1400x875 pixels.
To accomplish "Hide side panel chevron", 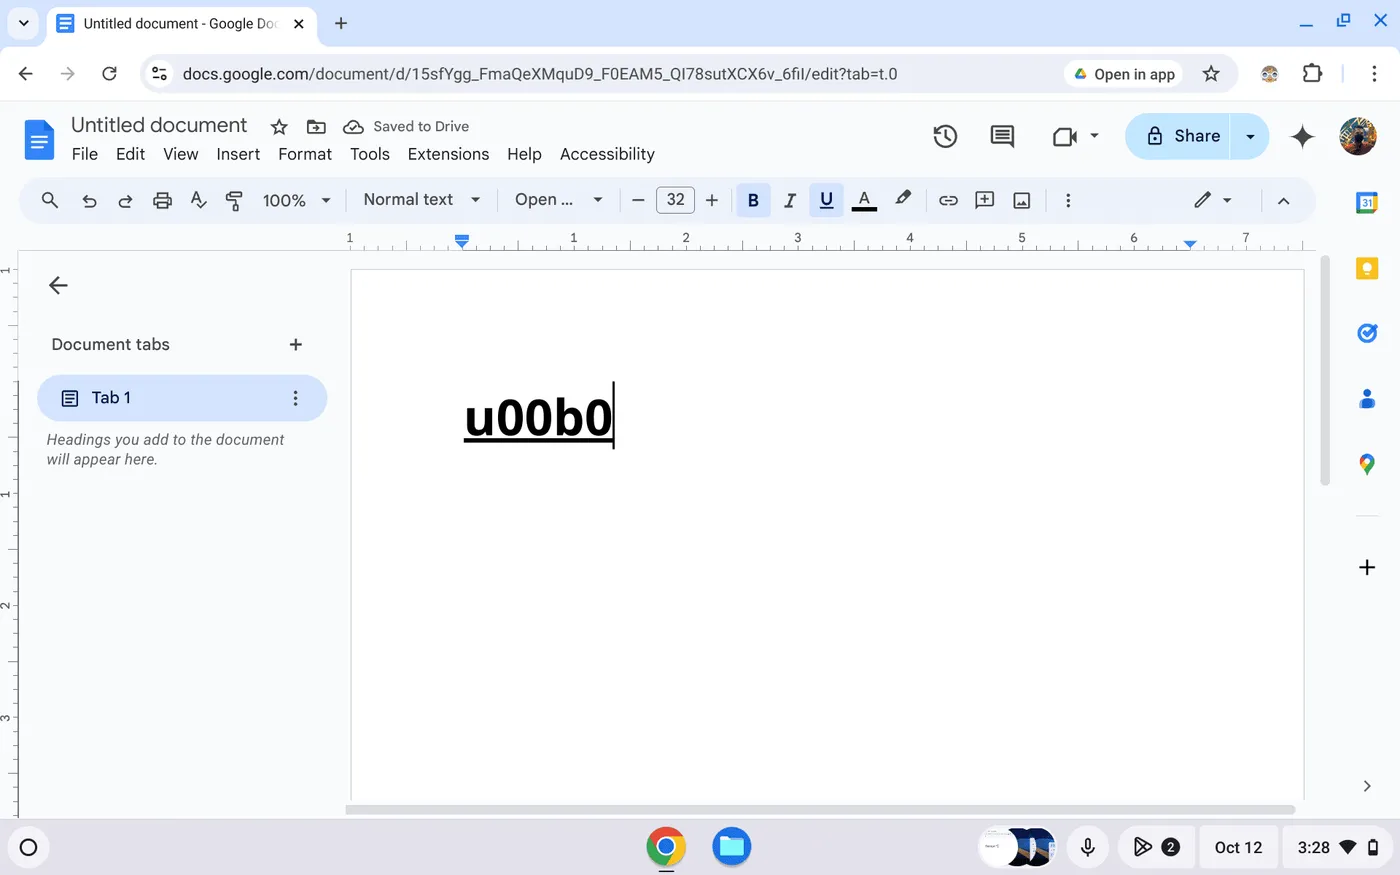I will point(1367,786).
